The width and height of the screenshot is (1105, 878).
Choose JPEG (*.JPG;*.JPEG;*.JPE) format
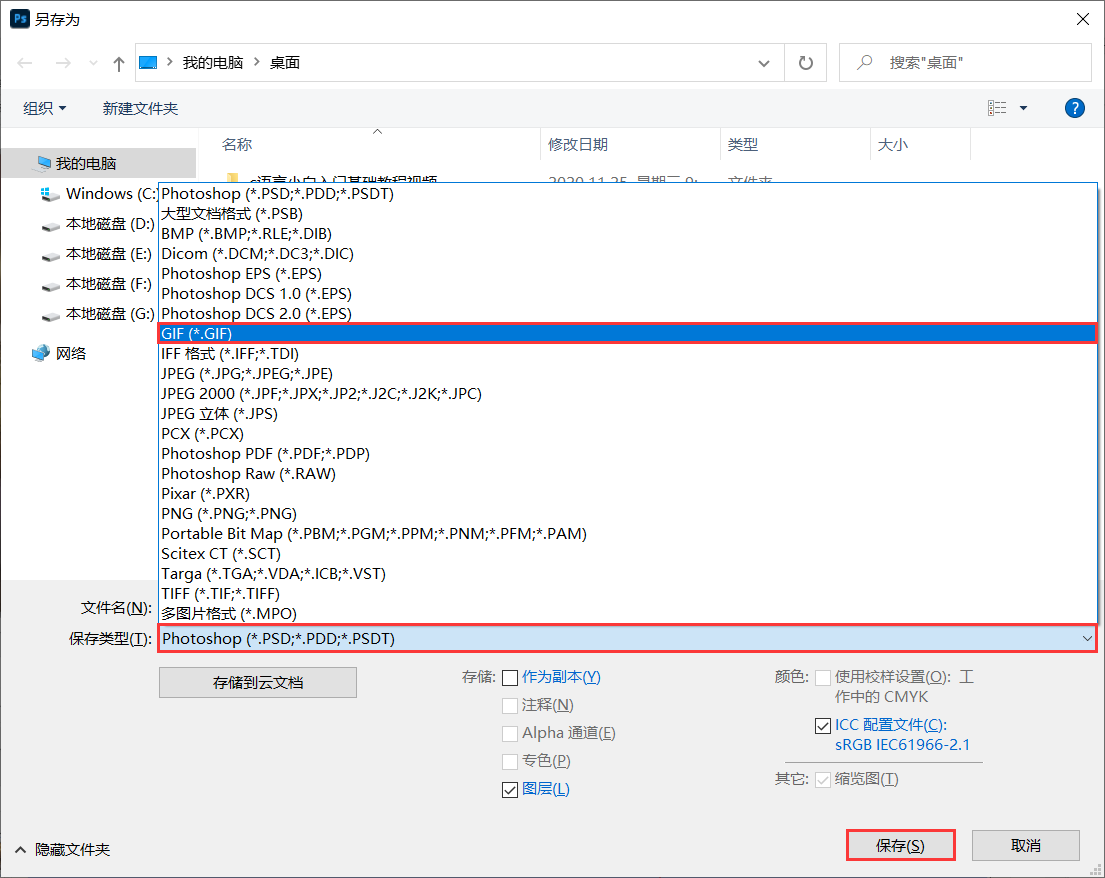627,373
